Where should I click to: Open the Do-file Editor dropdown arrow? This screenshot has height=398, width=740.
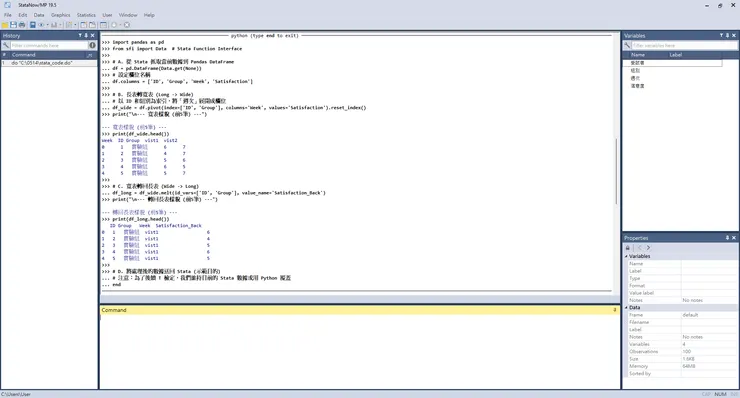click(x=76, y=25)
